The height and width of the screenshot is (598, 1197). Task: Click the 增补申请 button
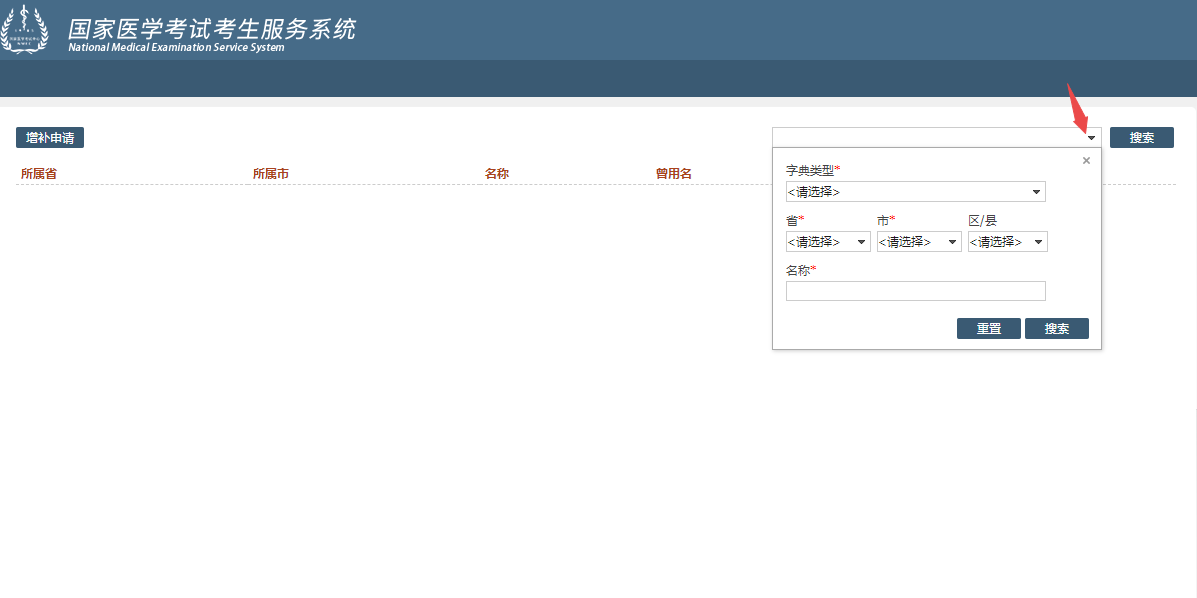pos(49,137)
